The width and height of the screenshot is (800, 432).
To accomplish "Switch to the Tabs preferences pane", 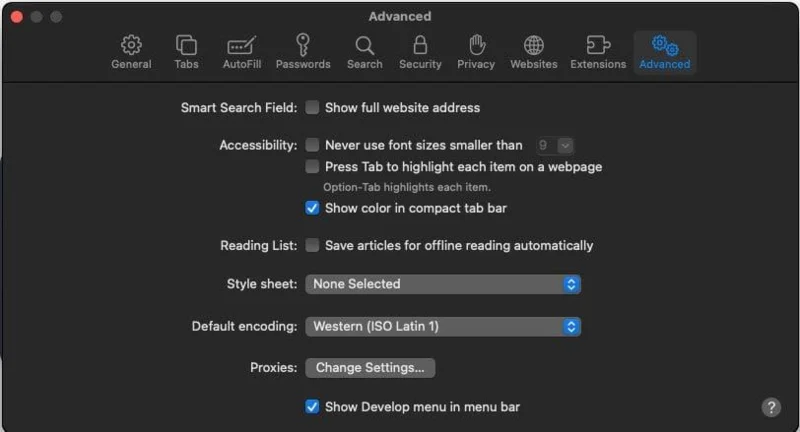I will (x=186, y=52).
